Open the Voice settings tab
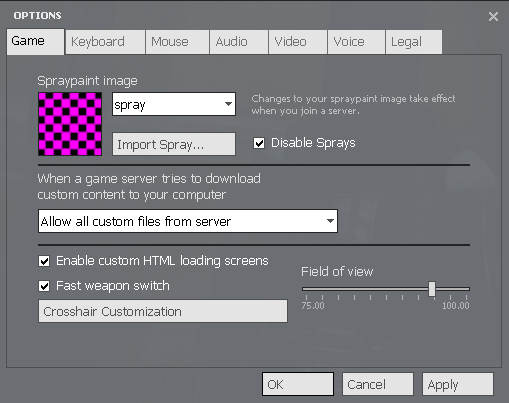 click(356, 42)
